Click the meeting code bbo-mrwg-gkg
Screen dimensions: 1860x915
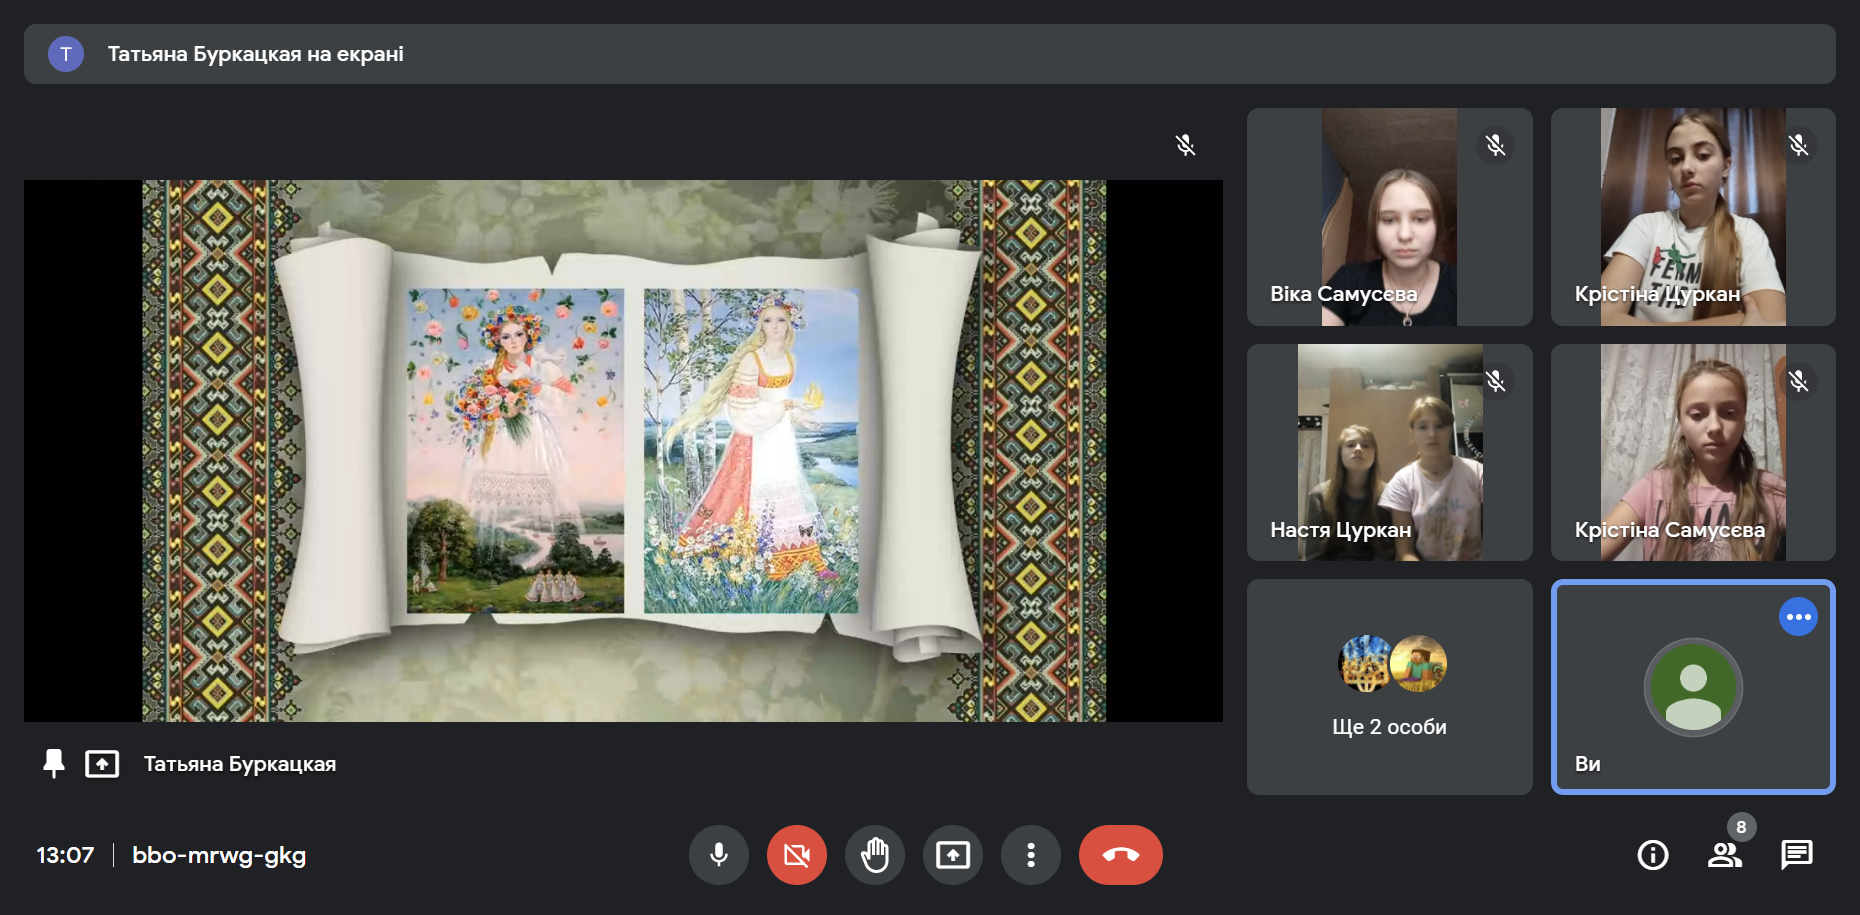point(219,855)
